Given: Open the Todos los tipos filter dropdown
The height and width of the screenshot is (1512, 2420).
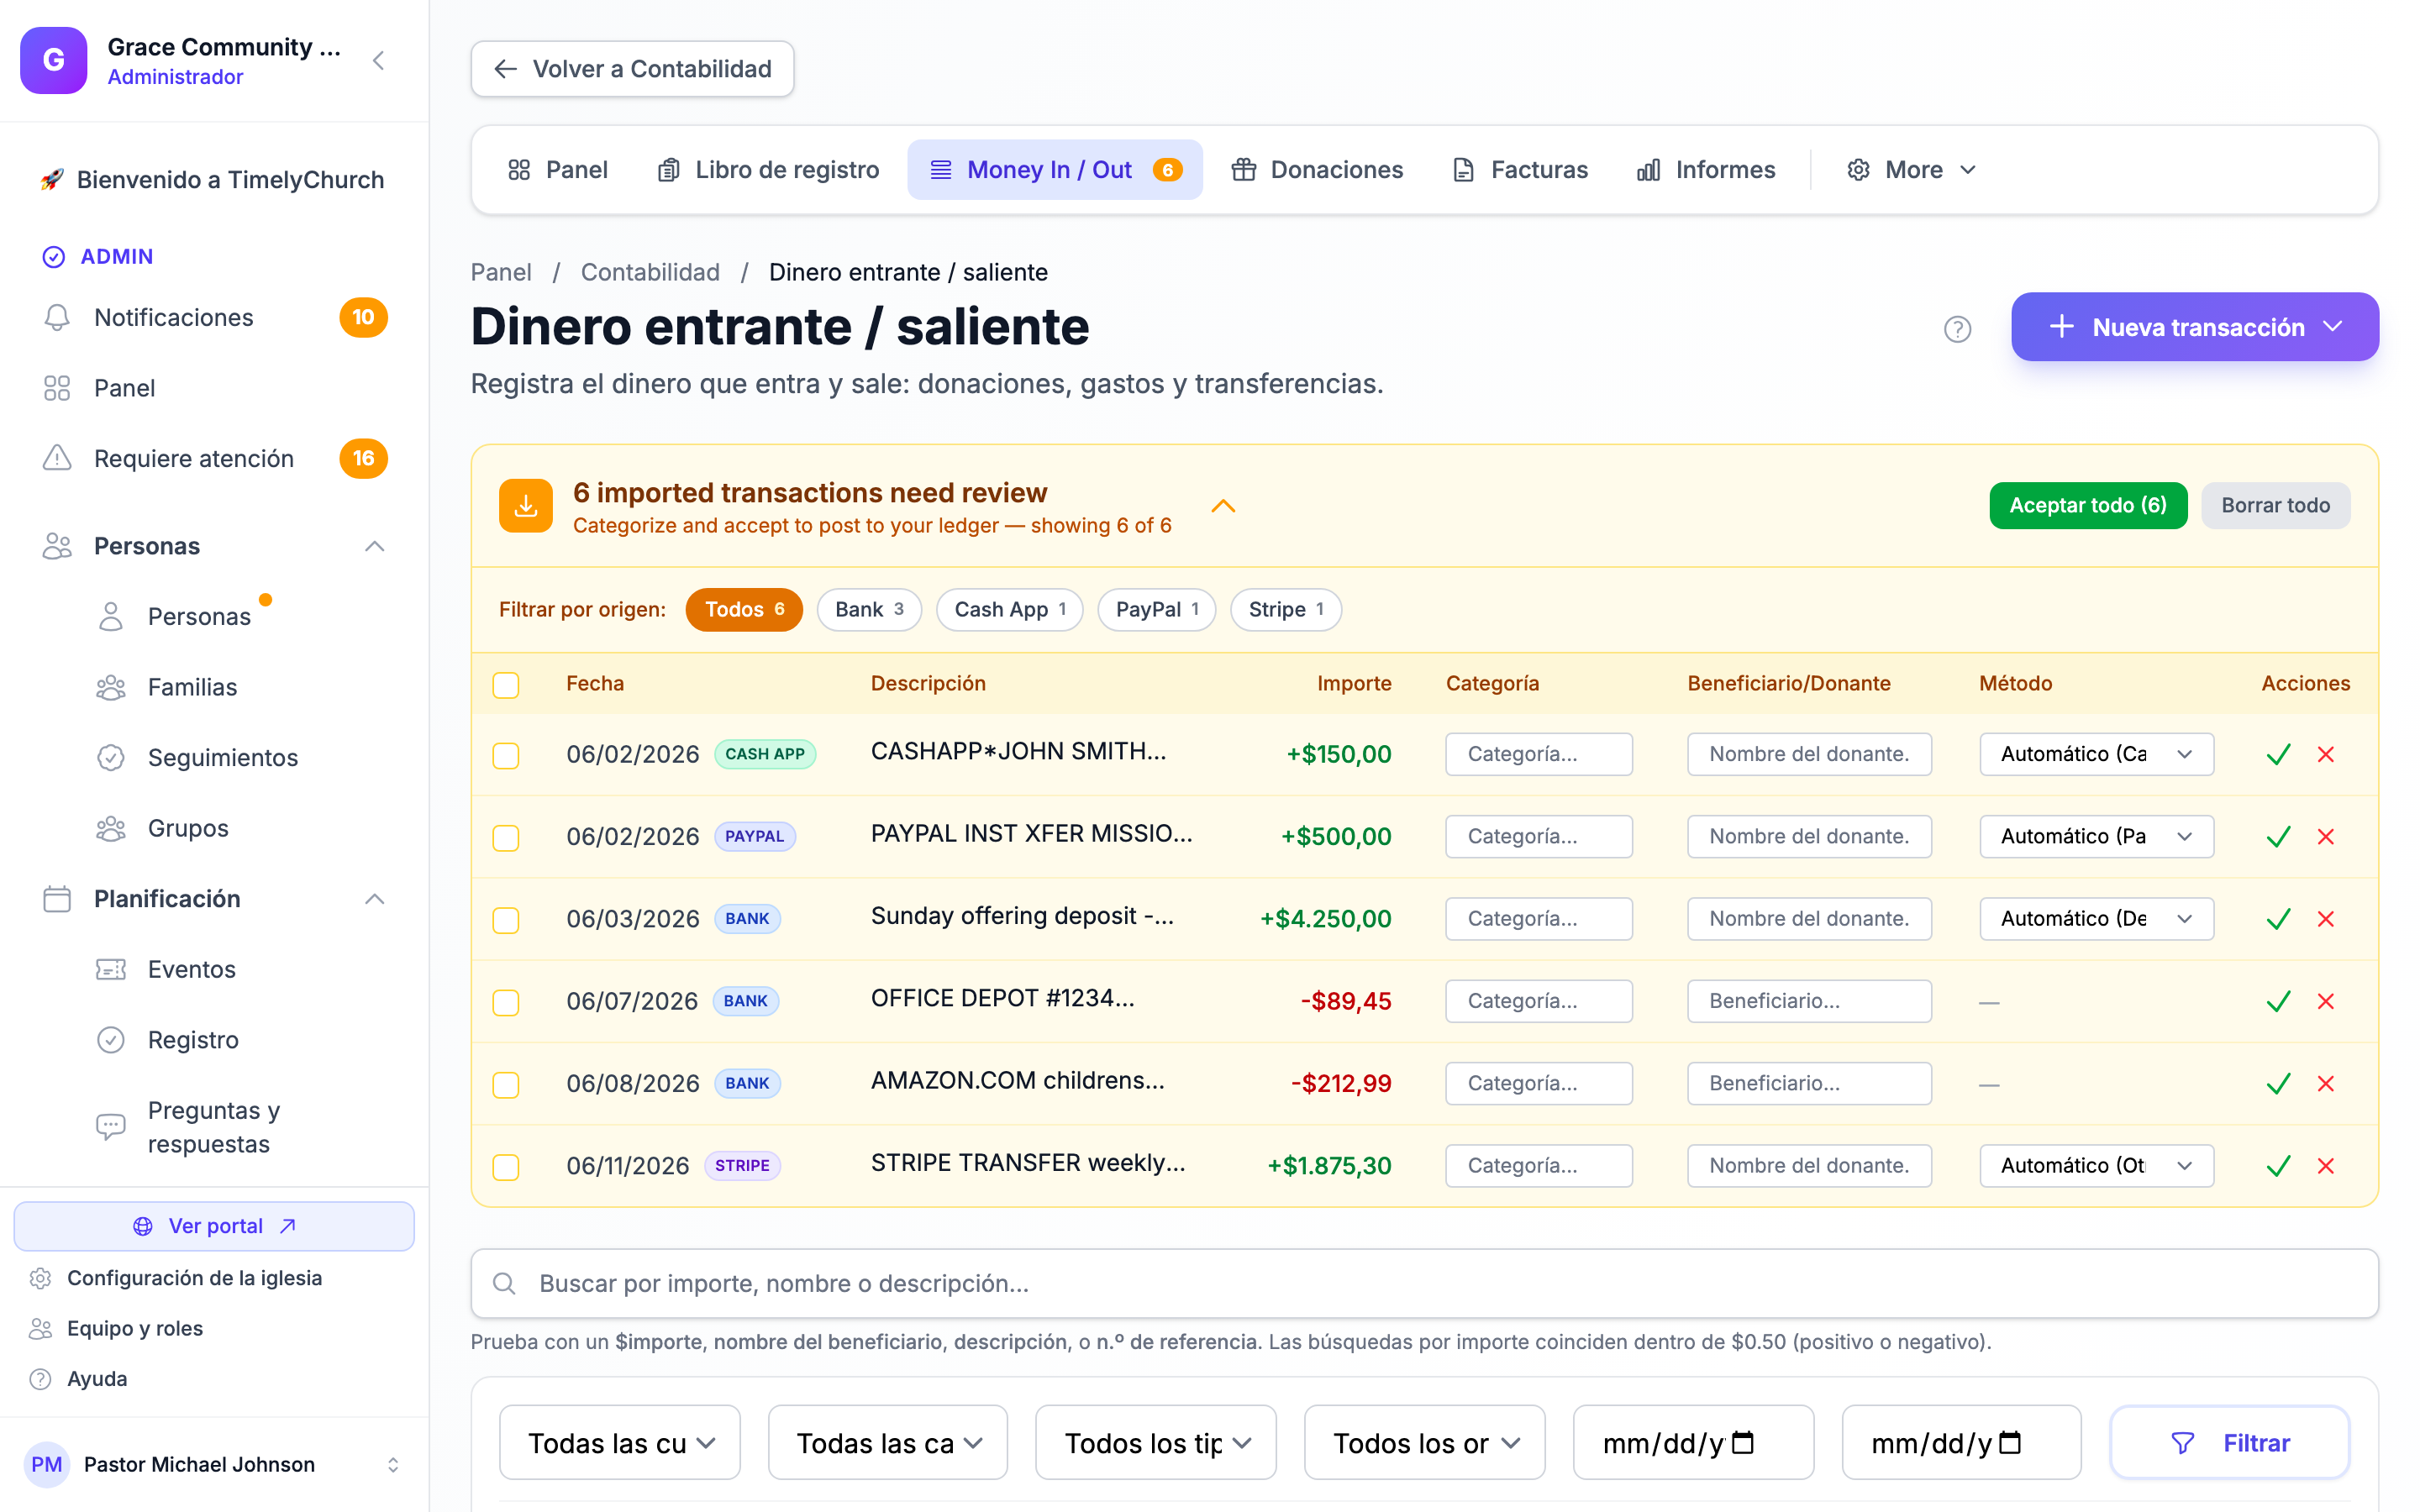Looking at the screenshot, I should 1156,1443.
